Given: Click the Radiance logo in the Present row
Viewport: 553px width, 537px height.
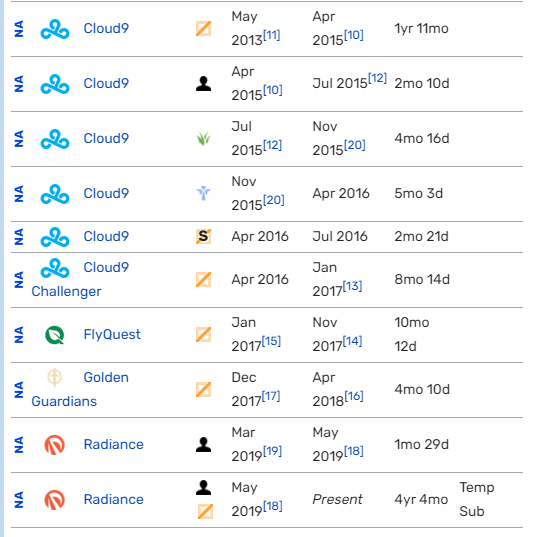Looking at the screenshot, I should pyautogui.click(x=55, y=500).
